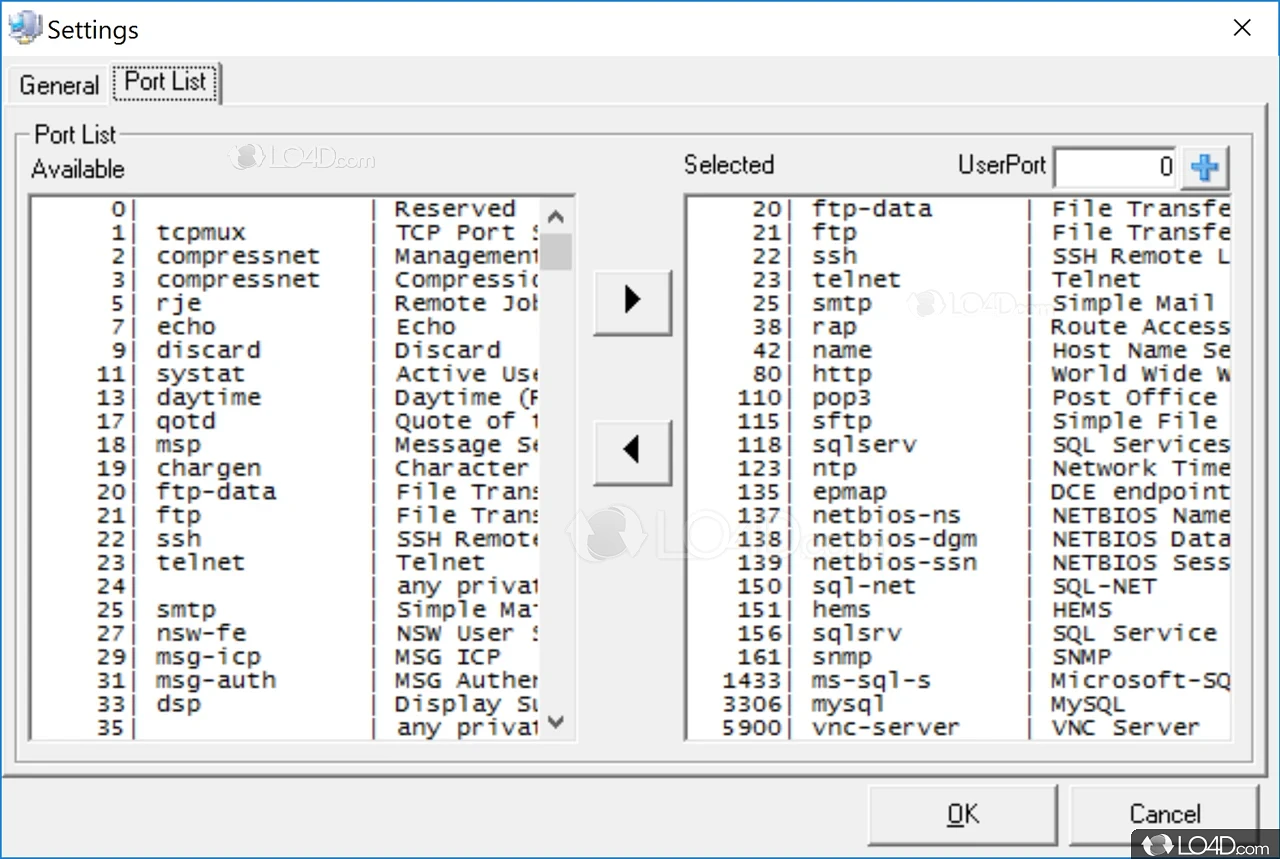Click the Cancel button
This screenshot has width=1280, height=859.
[x=1165, y=815]
